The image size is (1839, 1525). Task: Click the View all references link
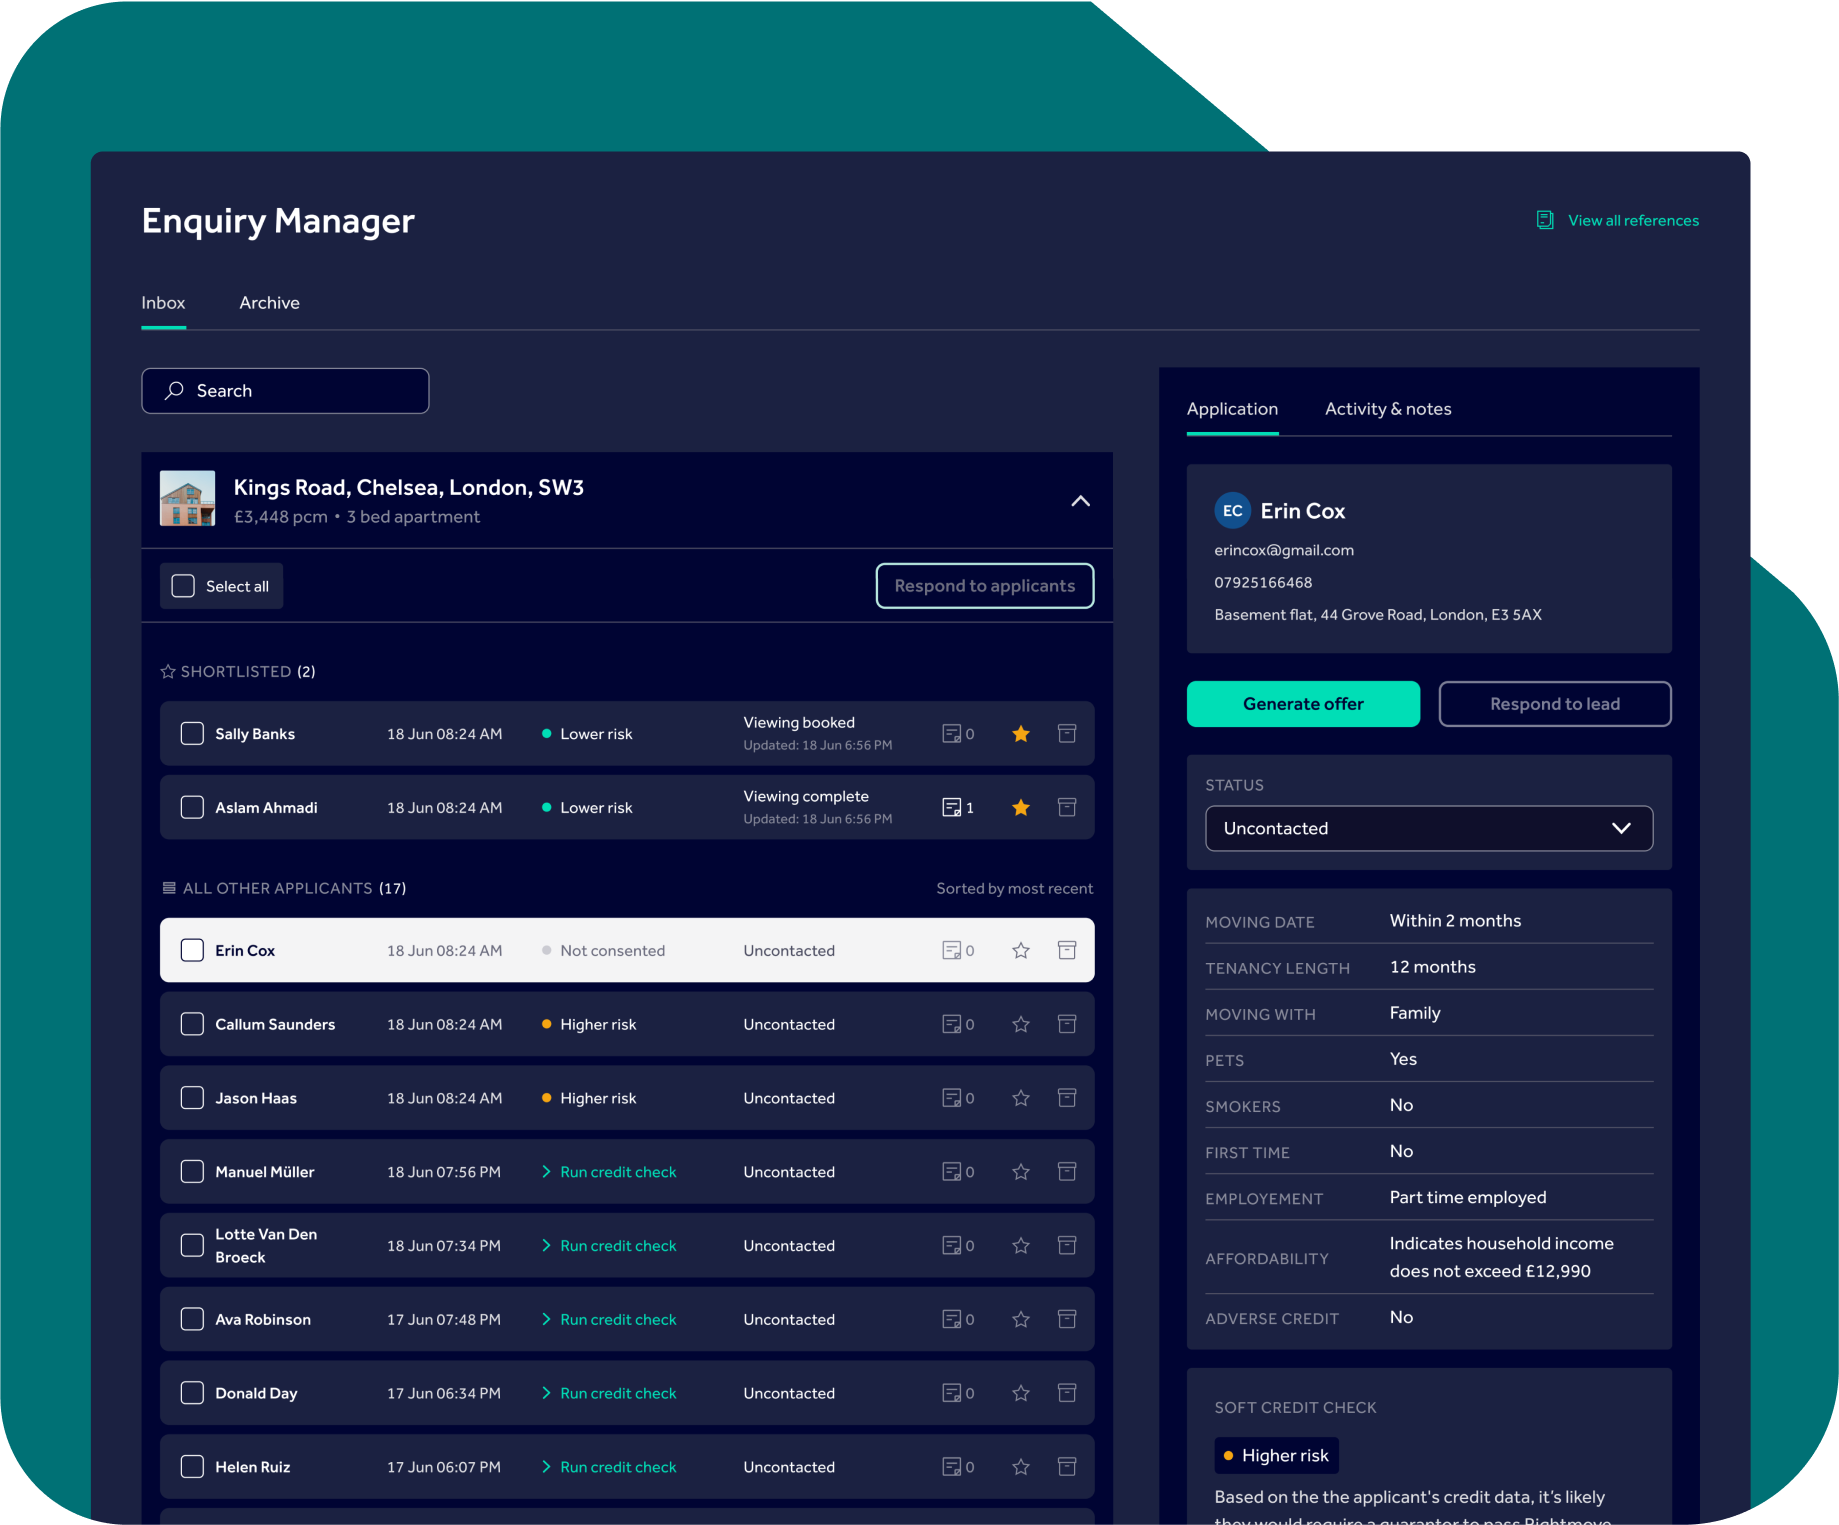[1632, 221]
